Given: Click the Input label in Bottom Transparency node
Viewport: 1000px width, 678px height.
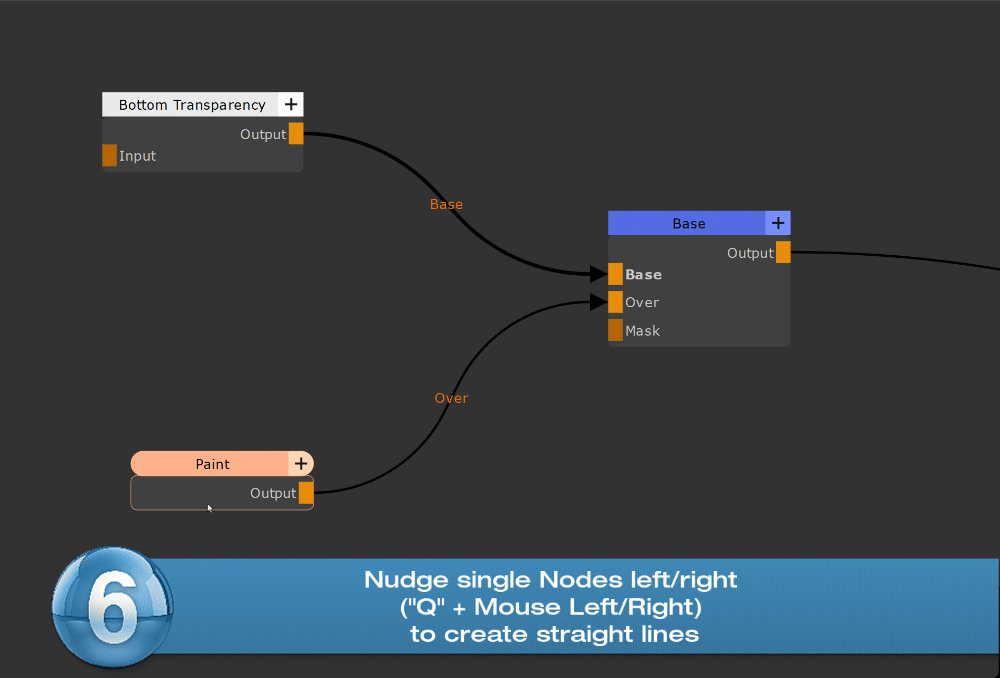Looking at the screenshot, I should (137, 156).
